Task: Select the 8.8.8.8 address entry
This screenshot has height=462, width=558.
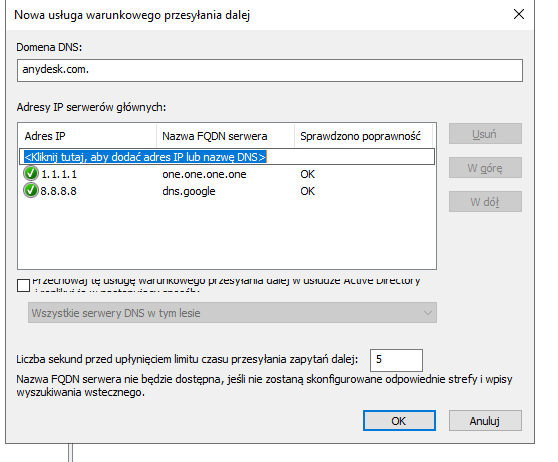Action: click(x=59, y=191)
